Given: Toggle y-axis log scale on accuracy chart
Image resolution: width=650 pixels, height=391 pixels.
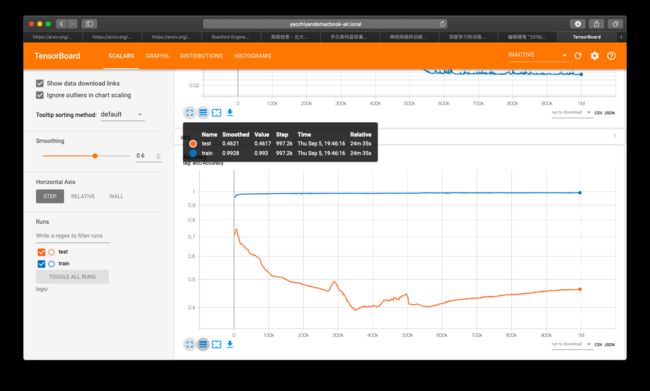Looking at the screenshot, I should click(x=203, y=344).
